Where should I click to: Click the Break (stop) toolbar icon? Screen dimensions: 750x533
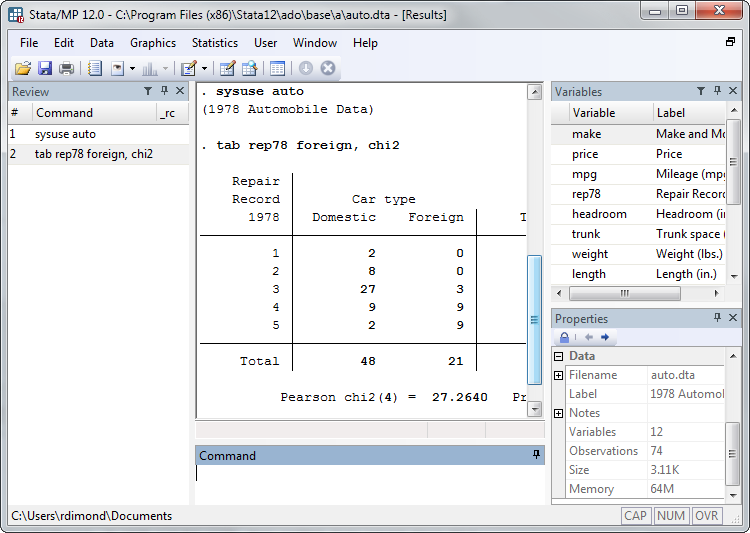point(327,69)
